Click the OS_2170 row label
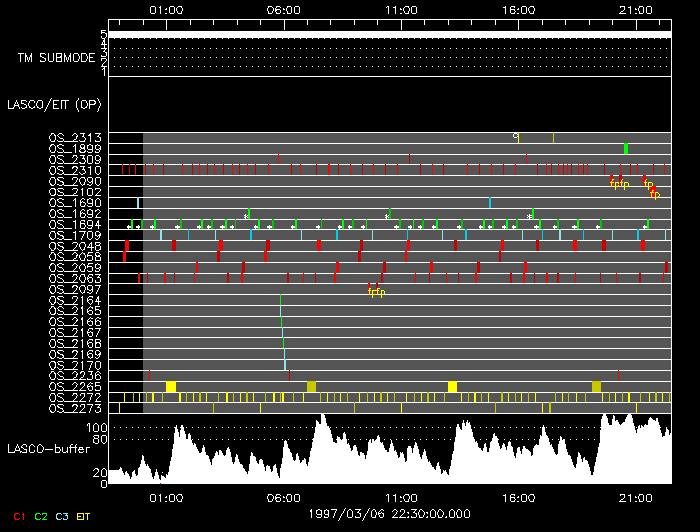 click(x=75, y=365)
